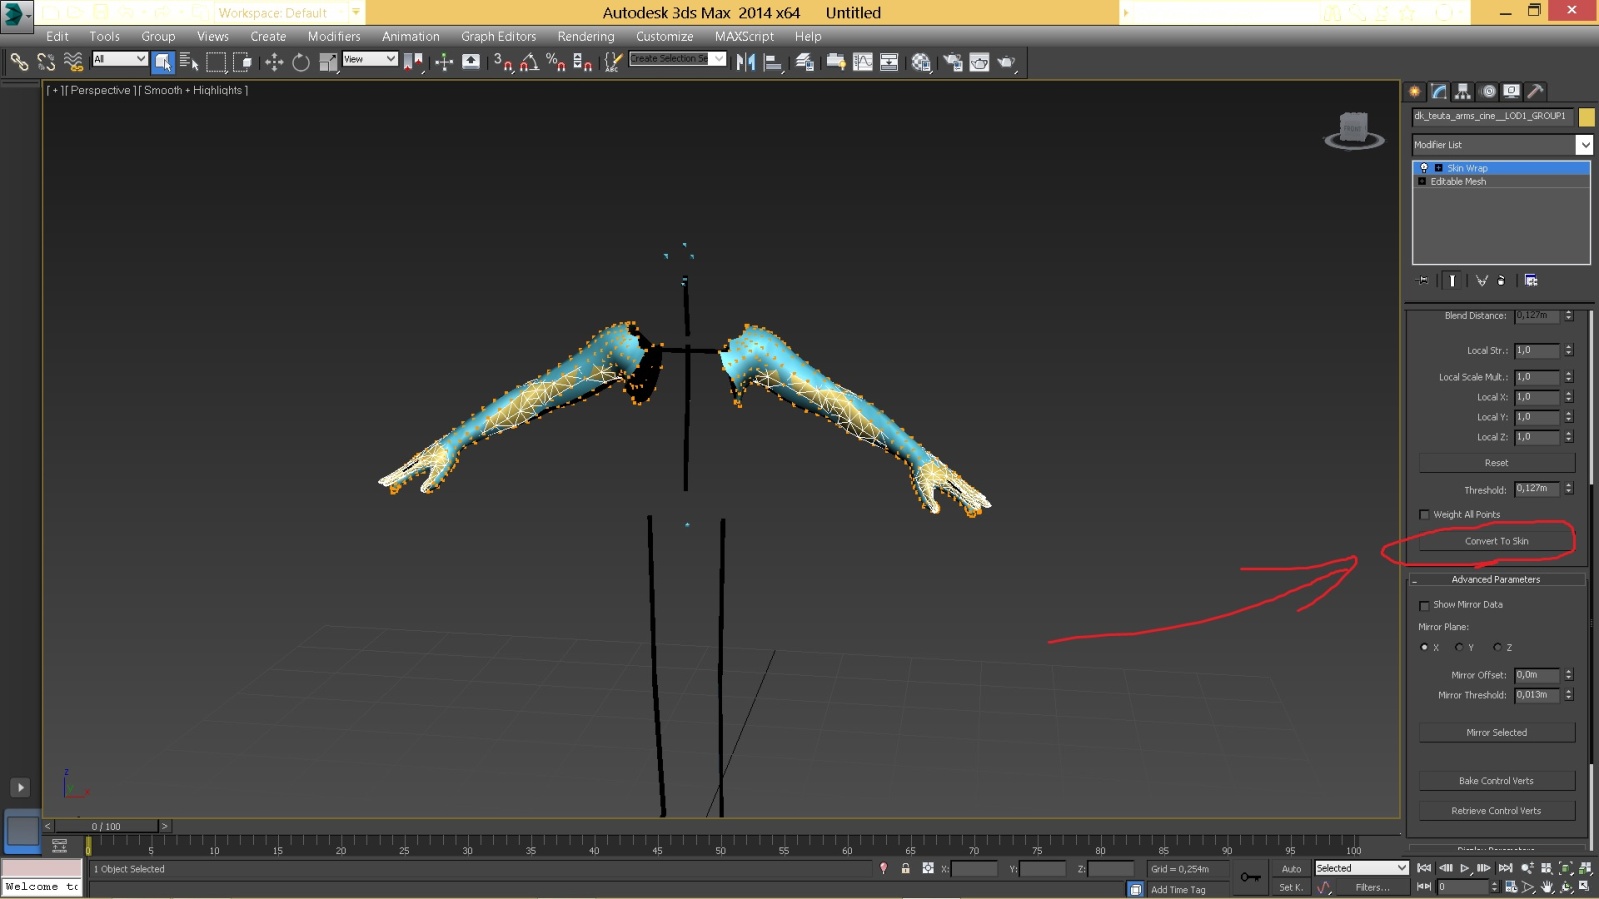Image resolution: width=1599 pixels, height=899 pixels.
Task: Open the Rendering menu
Action: pos(586,36)
